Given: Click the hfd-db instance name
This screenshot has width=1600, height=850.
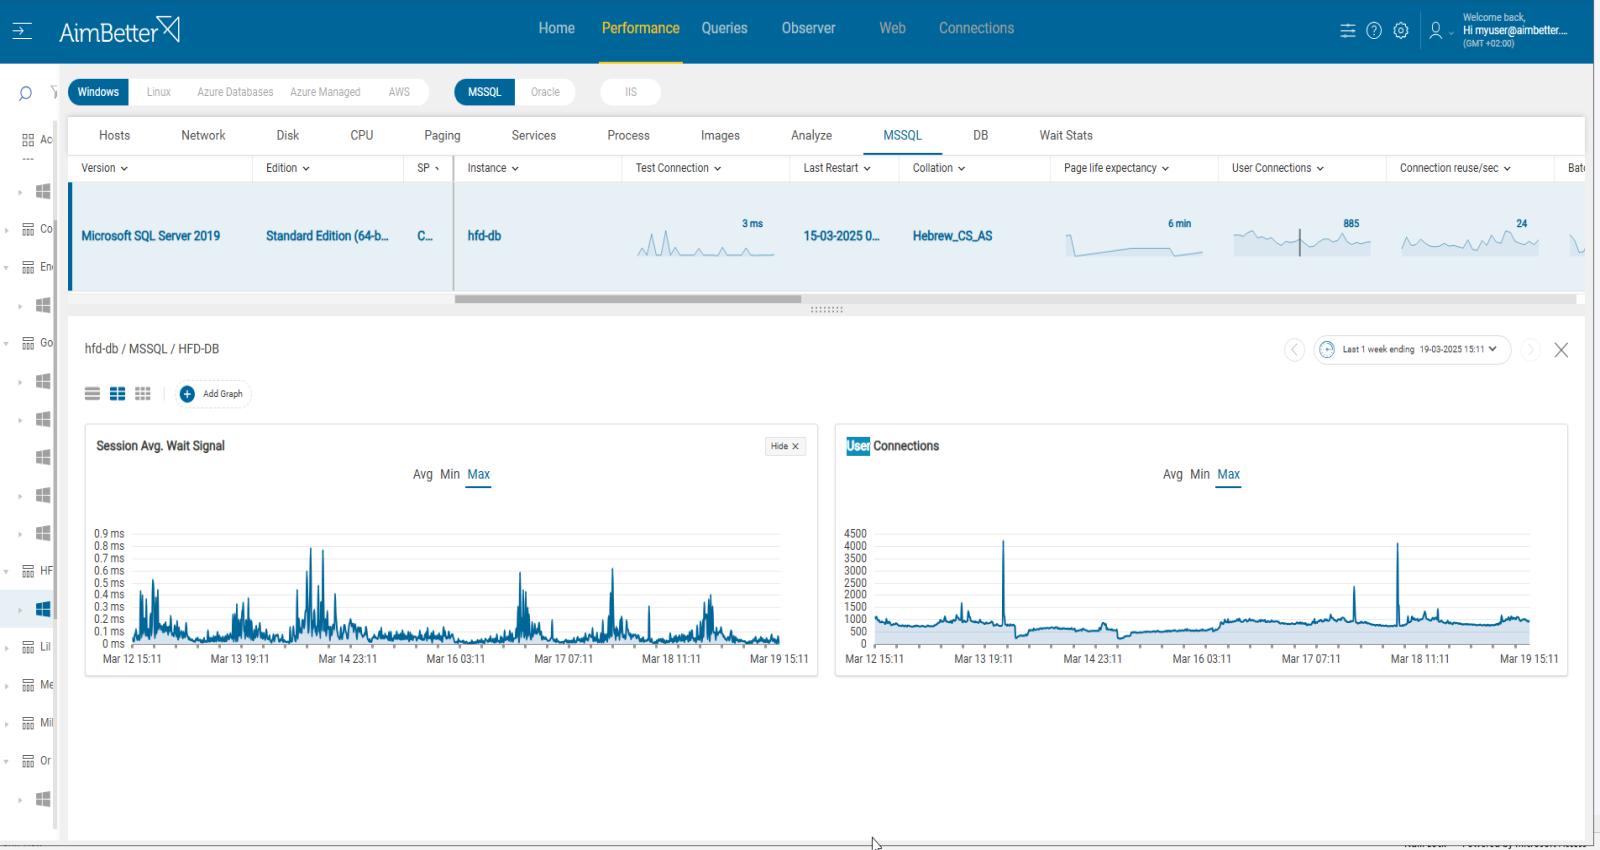Looking at the screenshot, I should [484, 237].
